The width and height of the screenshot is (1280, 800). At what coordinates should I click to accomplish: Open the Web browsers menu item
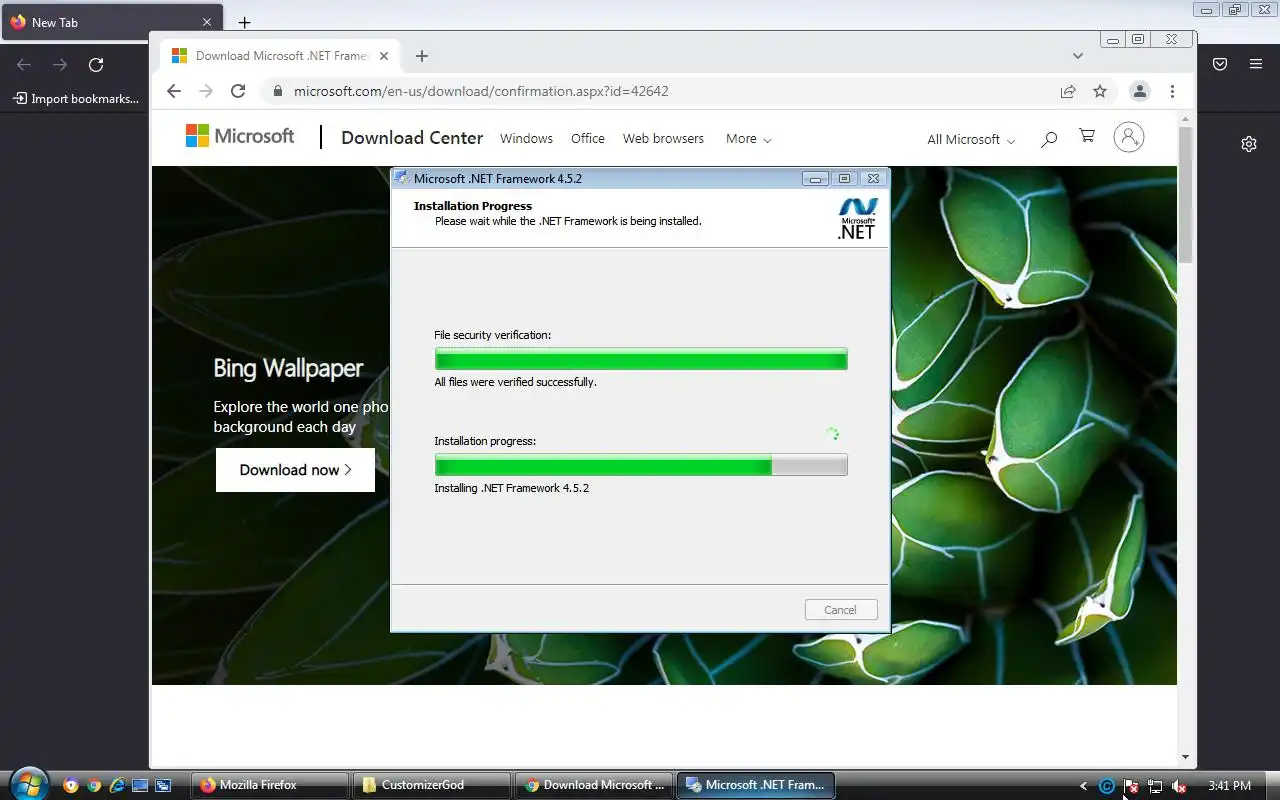pyautogui.click(x=663, y=139)
